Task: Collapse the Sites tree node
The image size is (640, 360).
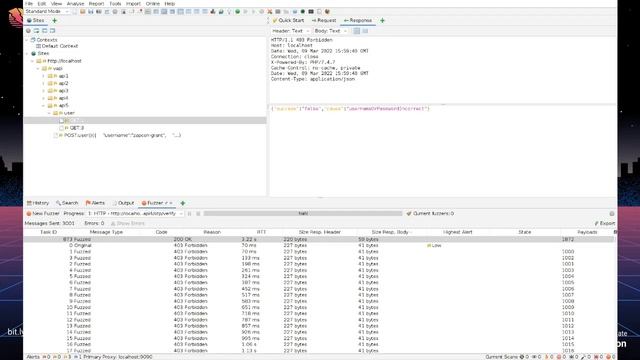Action: click(27, 53)
